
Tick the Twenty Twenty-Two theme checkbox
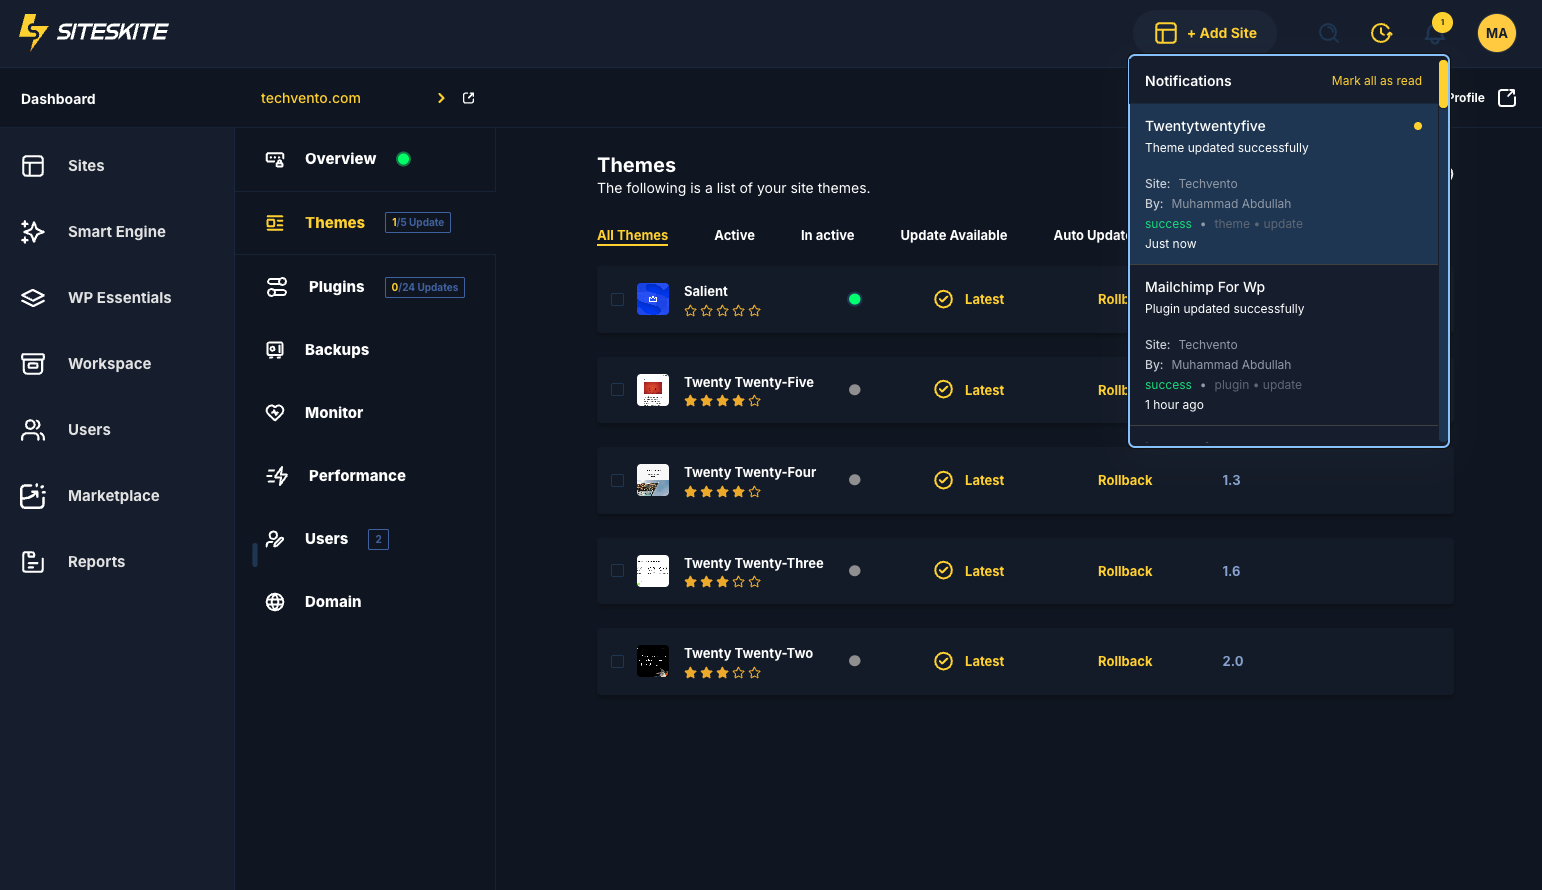tap(617, 662)
